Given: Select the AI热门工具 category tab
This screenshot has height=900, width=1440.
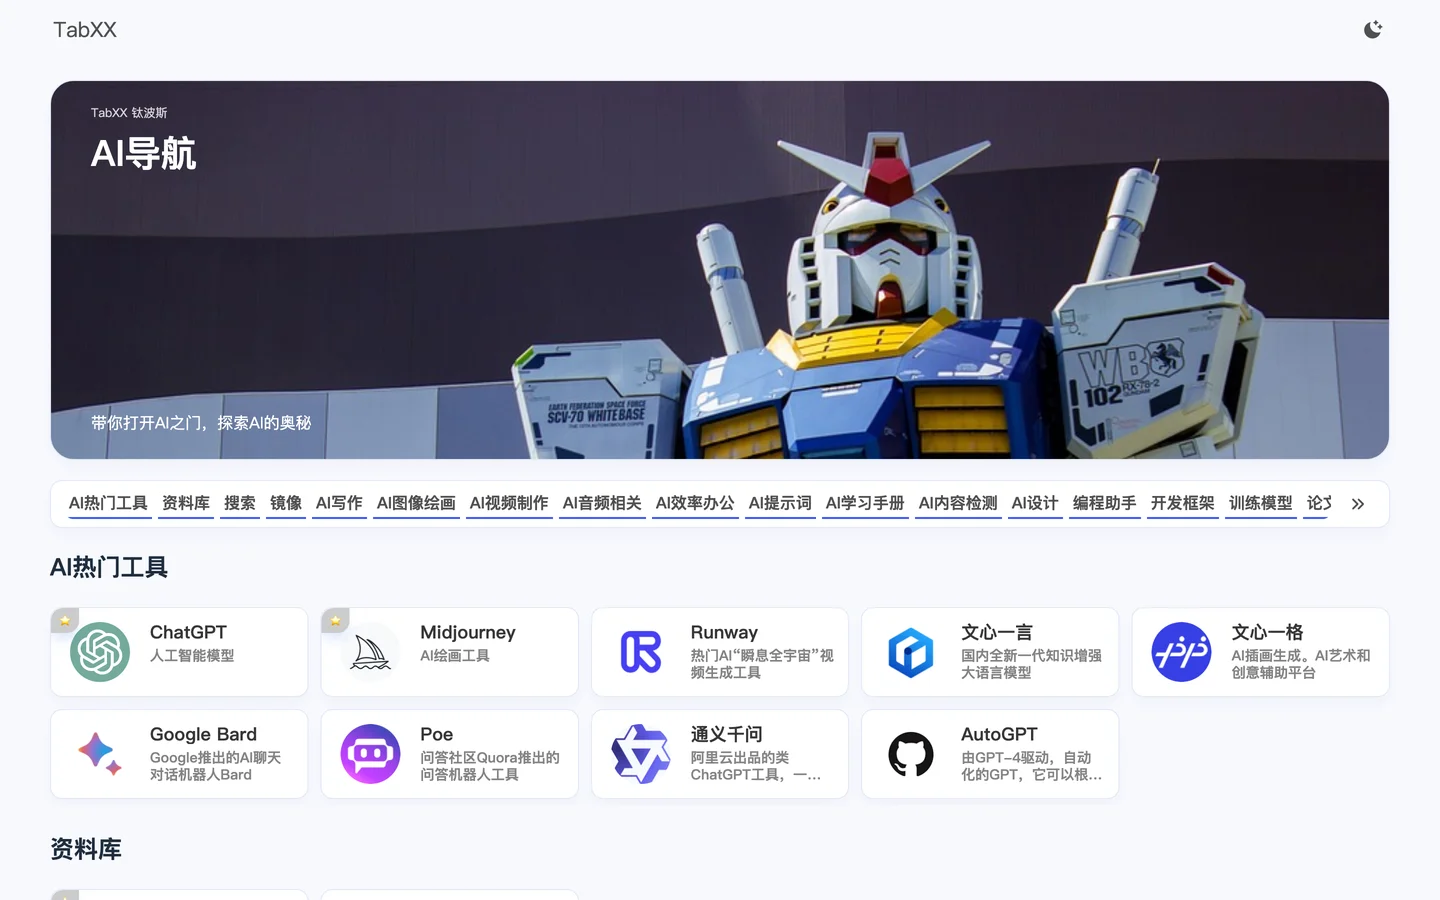Looking at the screenshot, I should tap(108, 503).
